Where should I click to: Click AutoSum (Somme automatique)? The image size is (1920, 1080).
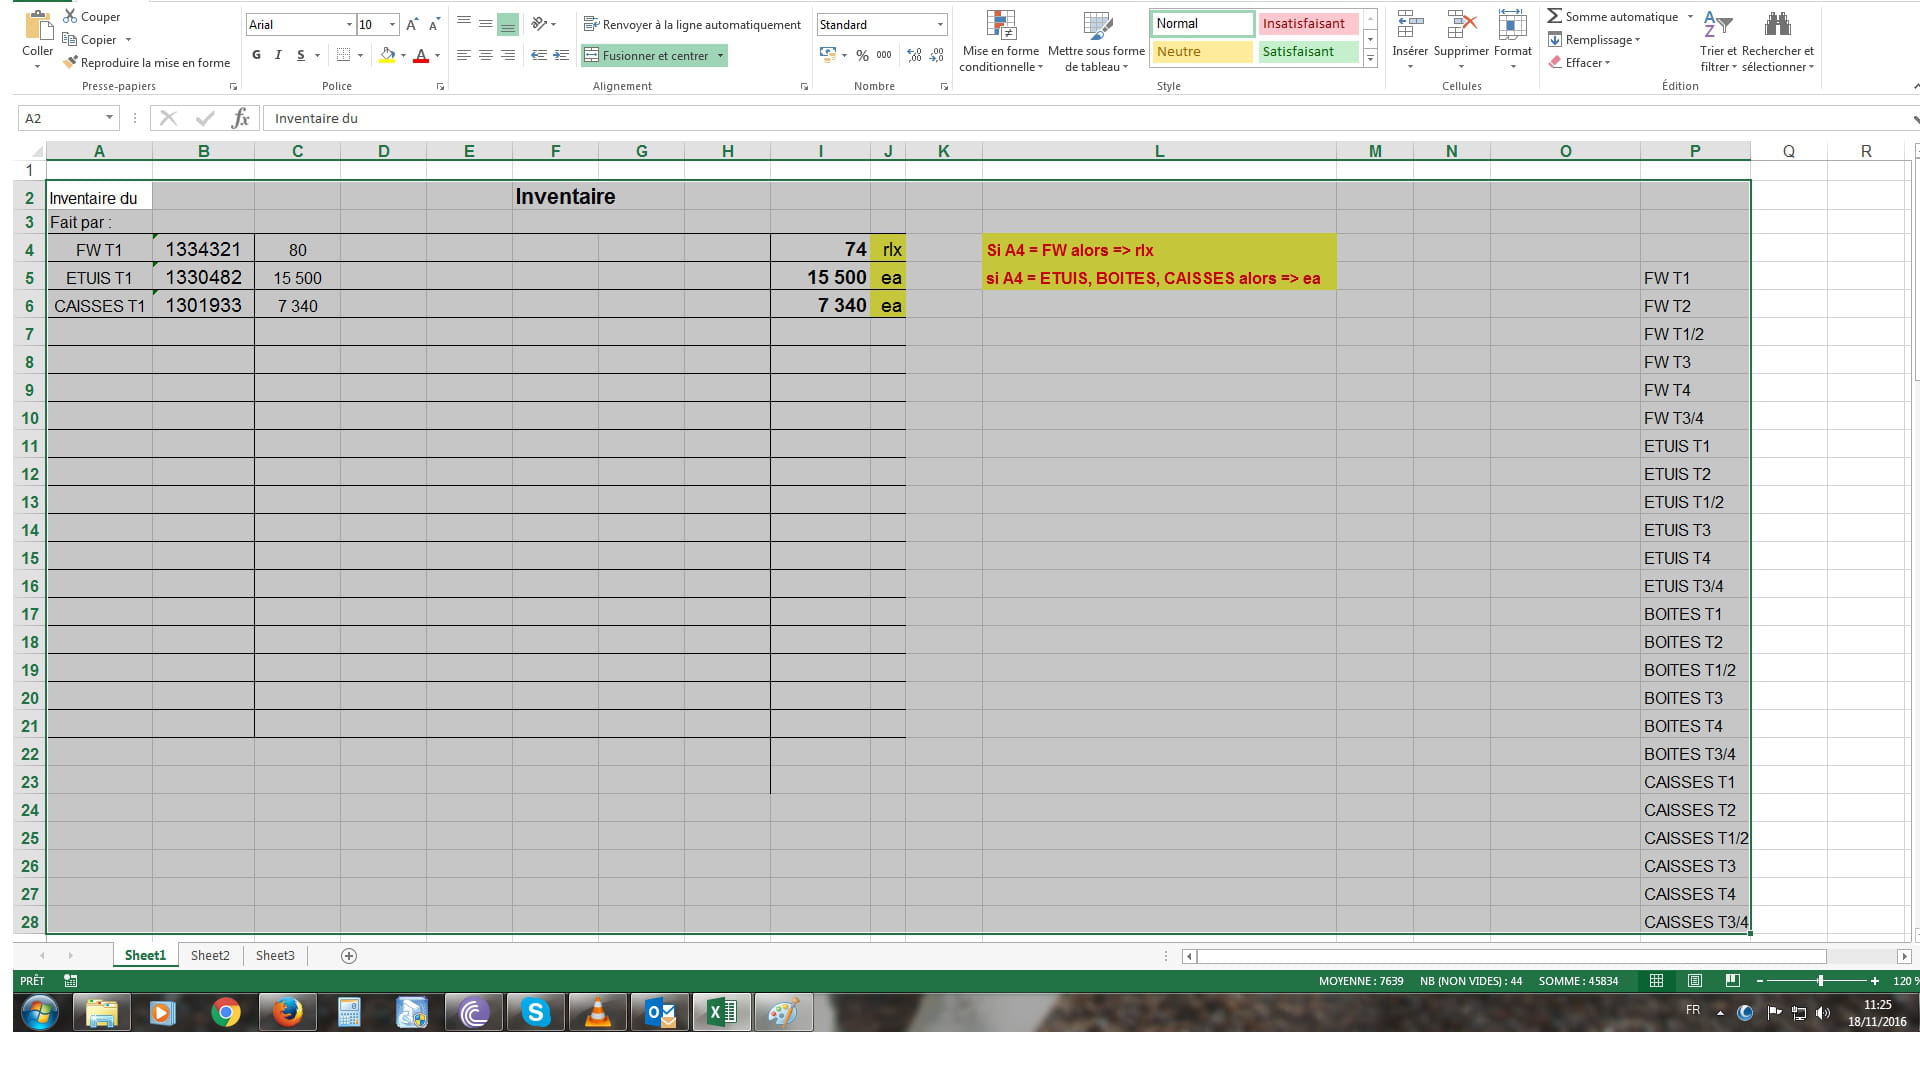(x=1612, y=16)
